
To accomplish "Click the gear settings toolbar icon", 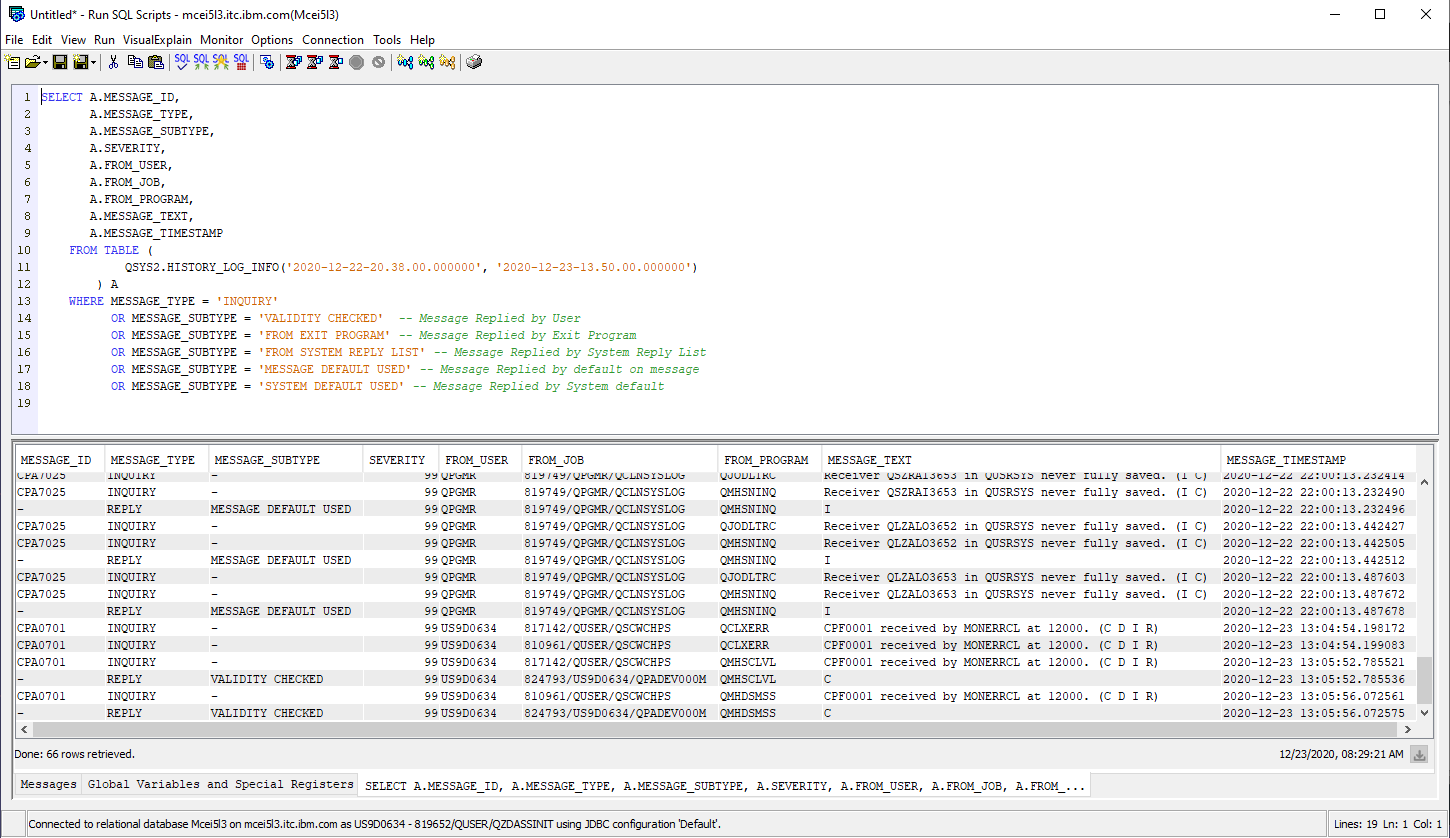I will pos(267,62).
